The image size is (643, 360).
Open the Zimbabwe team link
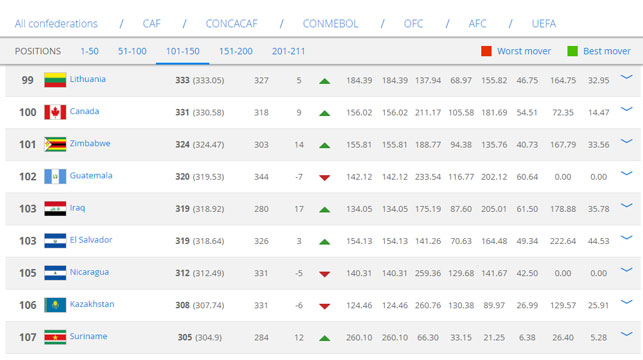point(90,143)
